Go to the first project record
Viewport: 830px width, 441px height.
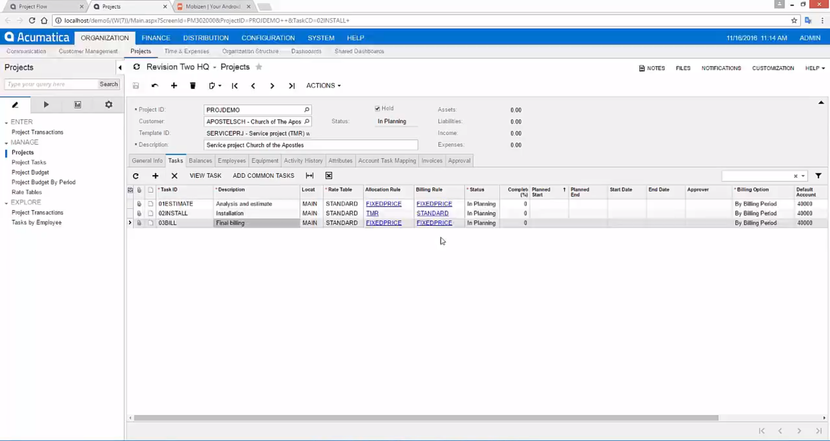click(235, 86)
